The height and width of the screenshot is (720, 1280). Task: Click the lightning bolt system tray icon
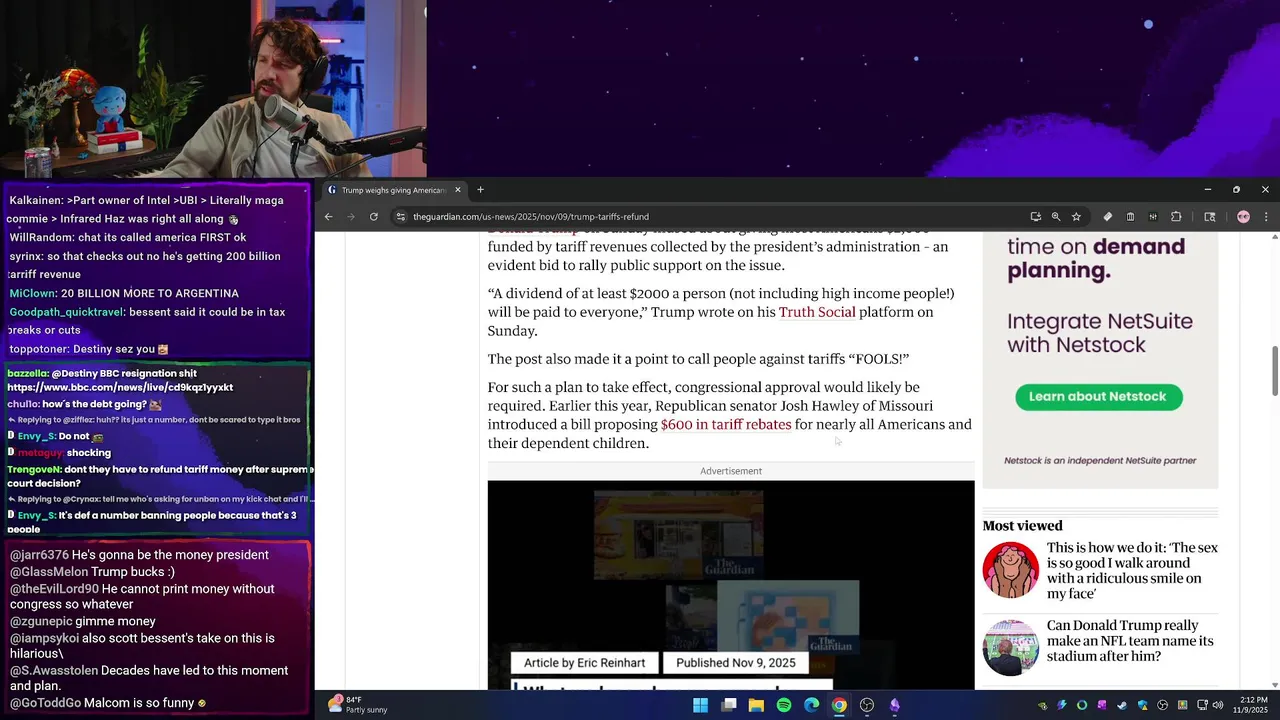(x=1062, y=705)
